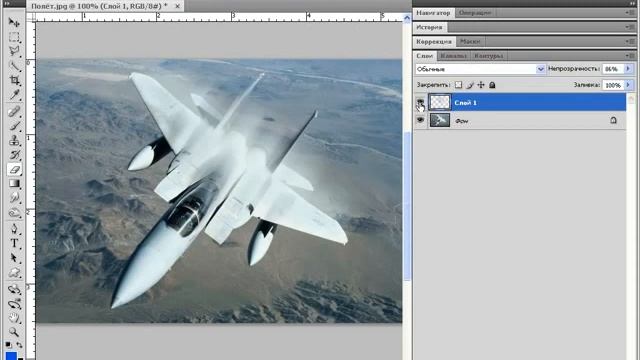Viewport: 640px width, 360px height.
Task: Select the Фон layer thumbnail
Action: [x=440, y=120]
